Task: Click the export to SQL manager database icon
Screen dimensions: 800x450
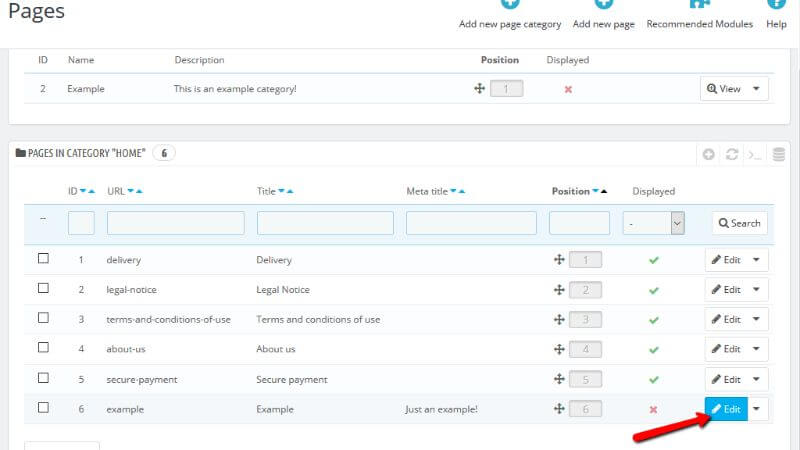Action: click(778, 154)
